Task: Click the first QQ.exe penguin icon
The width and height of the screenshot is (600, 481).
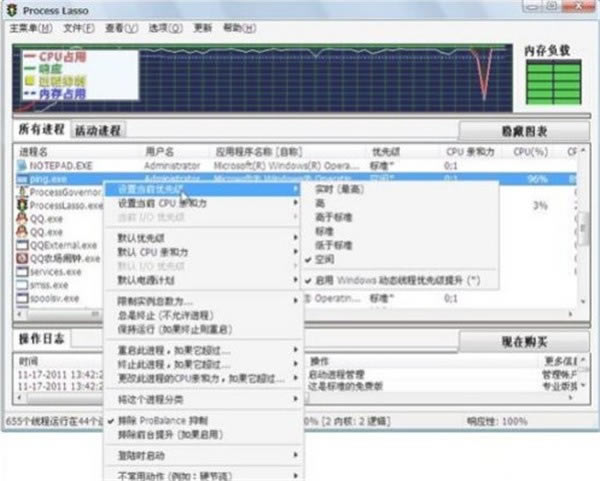Action: [x=22, y=218]
